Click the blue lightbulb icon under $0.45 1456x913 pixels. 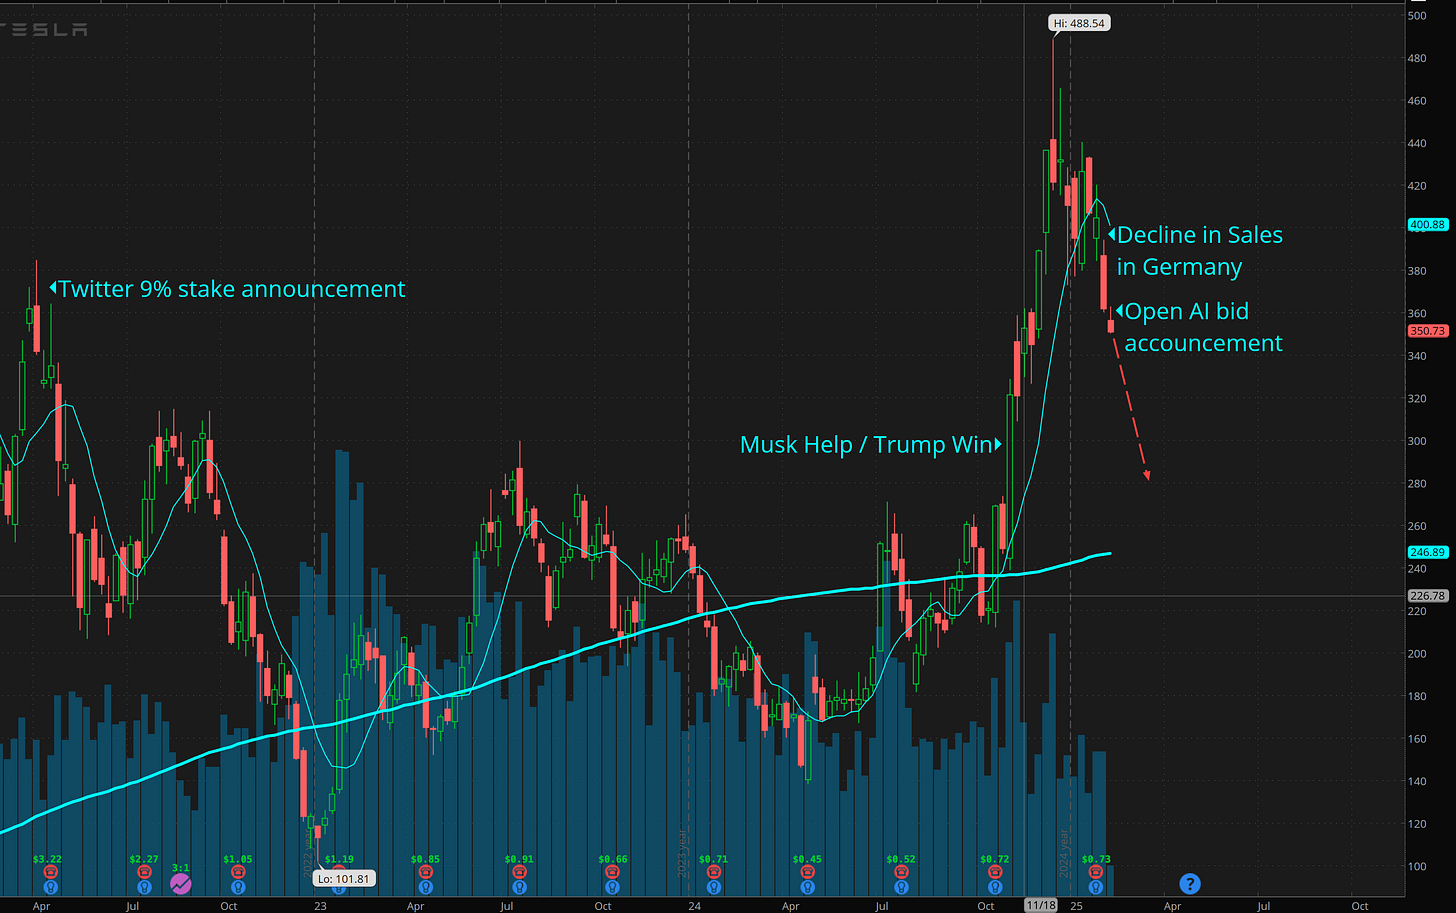pyautogui.click(x=807, y=886)
